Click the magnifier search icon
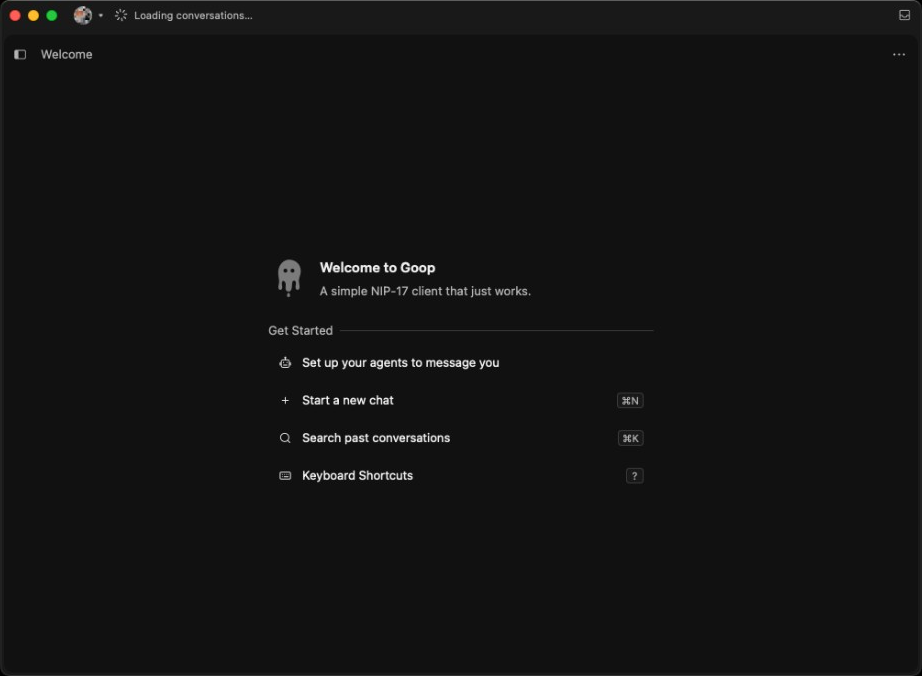Image resolution: width=922 pixels, height=676 pixels. point(285,438)
